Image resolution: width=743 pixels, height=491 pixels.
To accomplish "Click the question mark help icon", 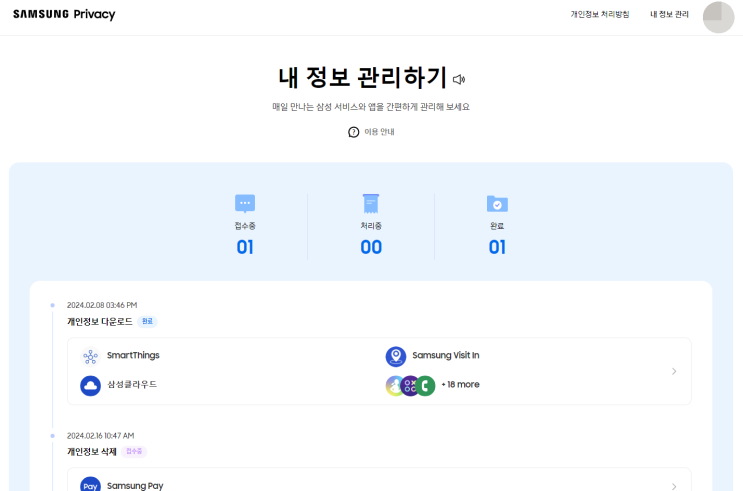I will pos(353,132).
